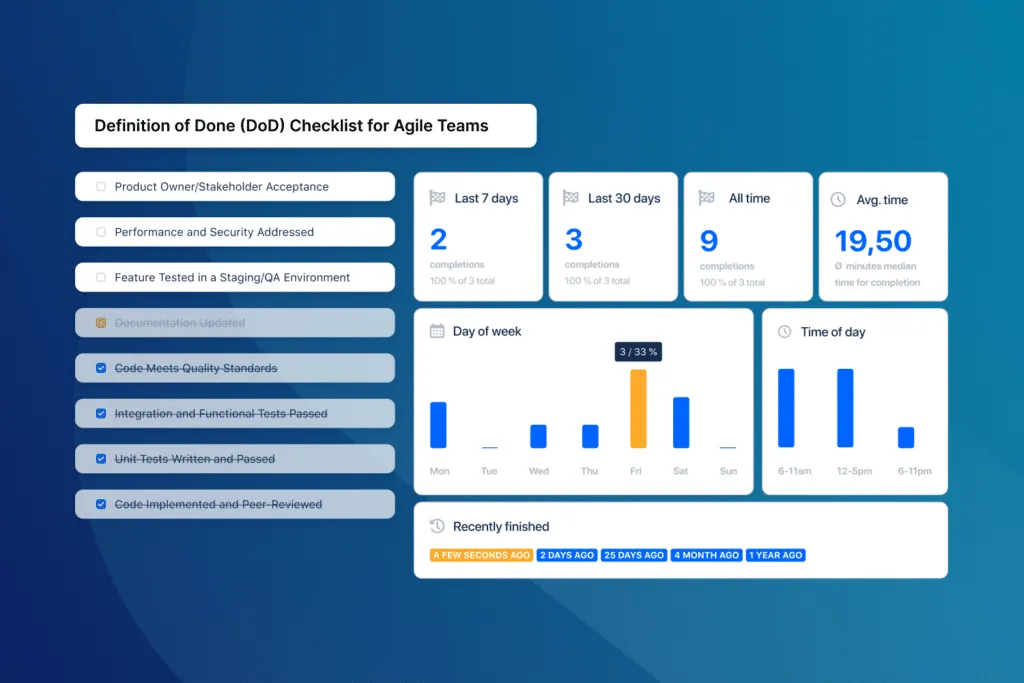
Task: Click the 12-5pm axis label
Action: 854,471
